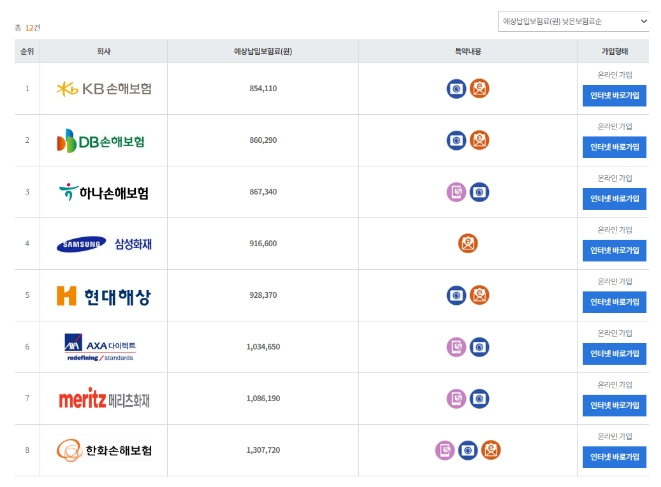Click 인터넷 바로가입 button for AXA다이렉트
This screenshot has width=661, height=487.
tap(614, 354)
